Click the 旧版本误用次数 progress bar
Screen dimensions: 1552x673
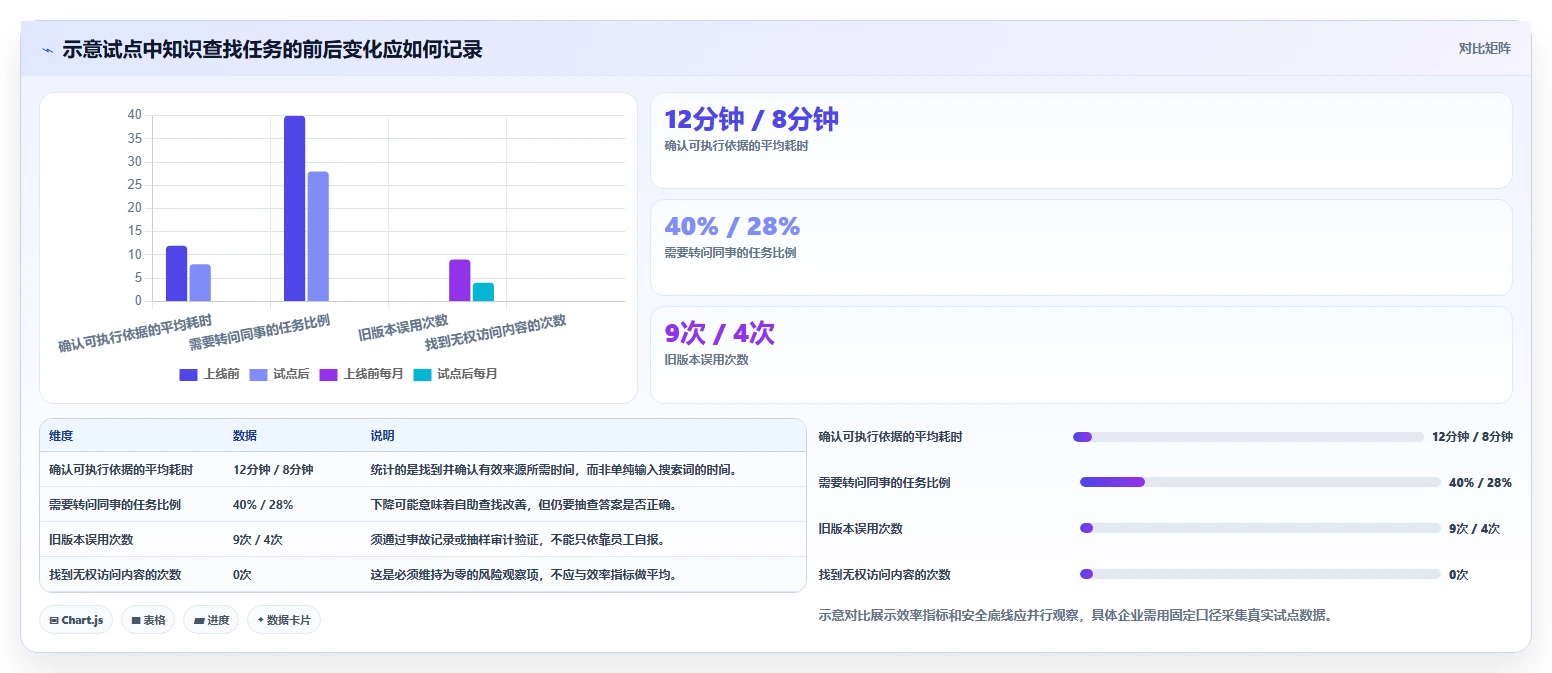click(x=1260, y=528)
